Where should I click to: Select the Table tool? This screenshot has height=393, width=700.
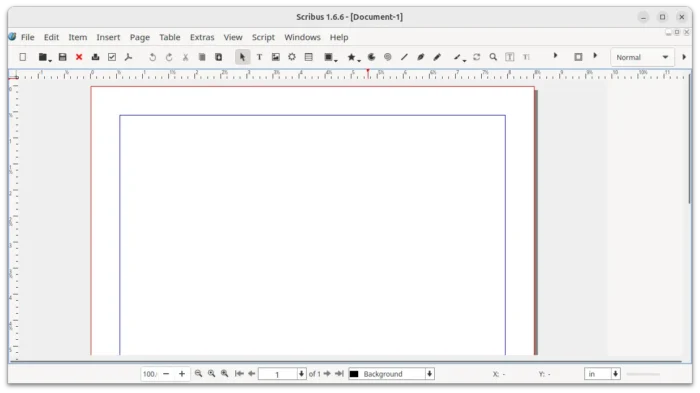308,57
